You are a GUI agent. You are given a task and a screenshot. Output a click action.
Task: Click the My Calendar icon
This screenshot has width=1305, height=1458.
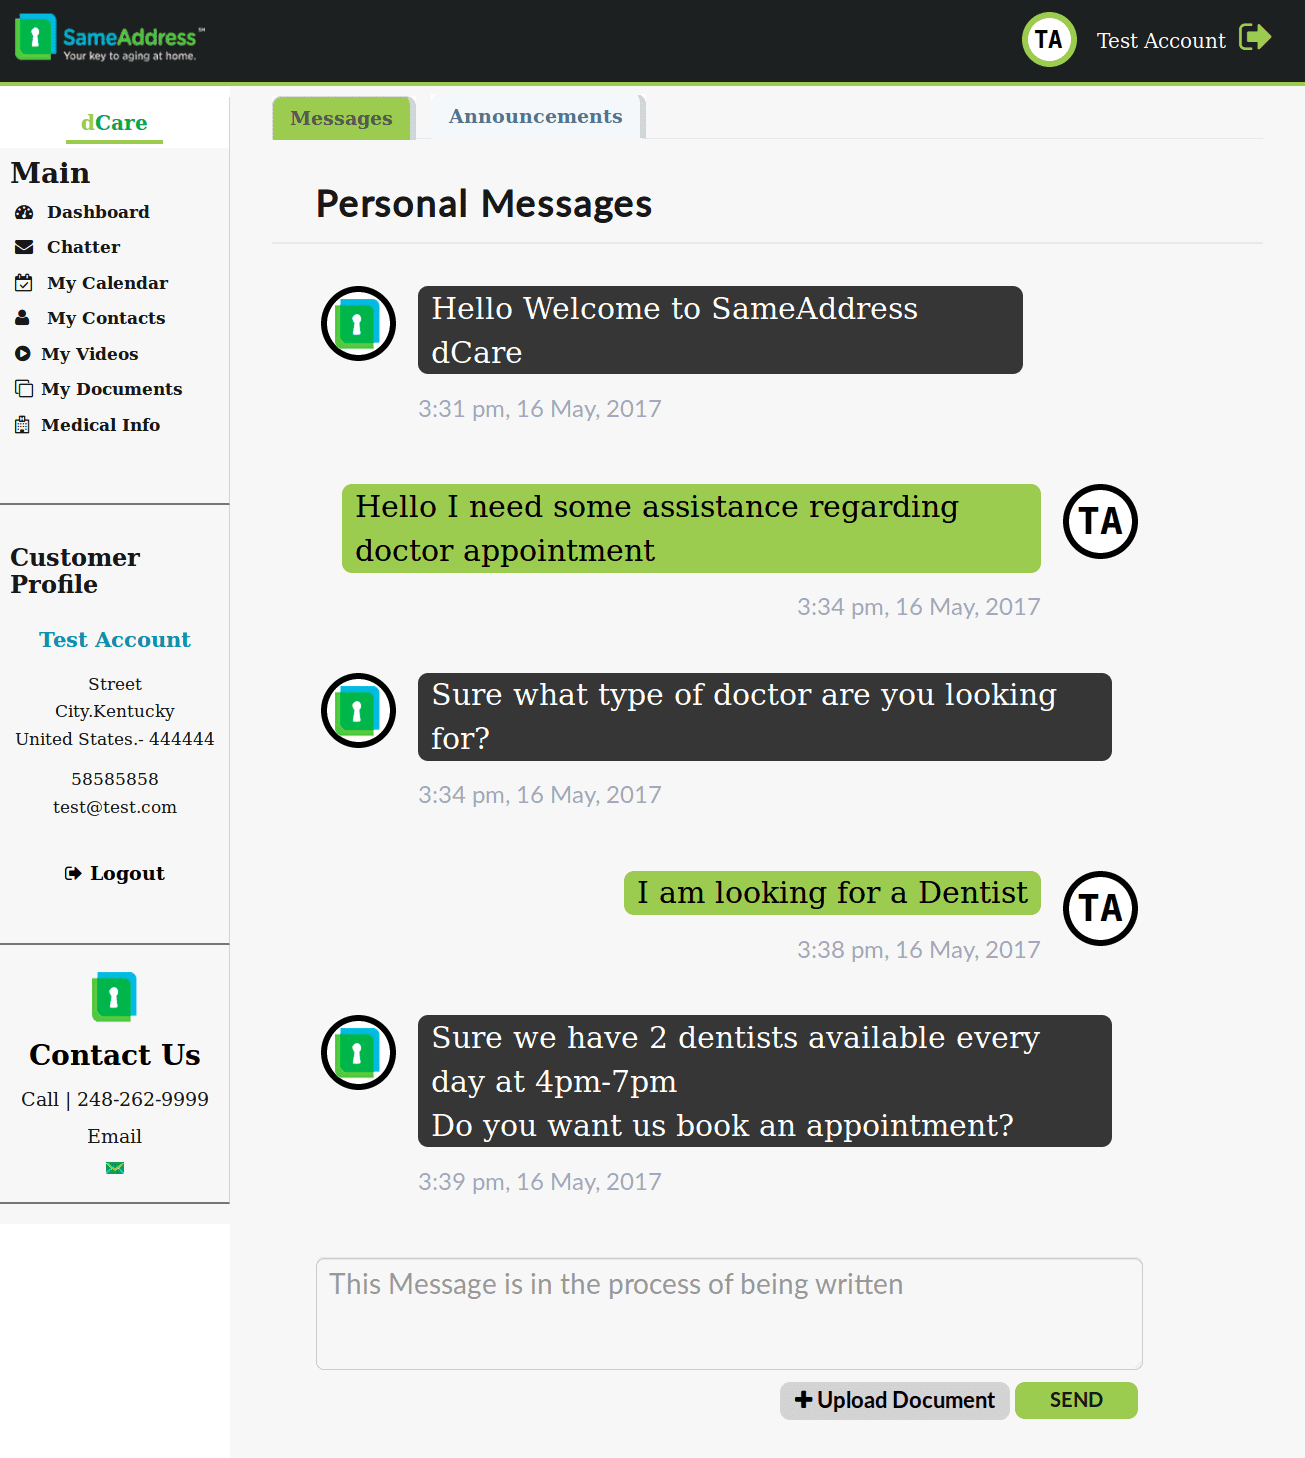[24, 283]
